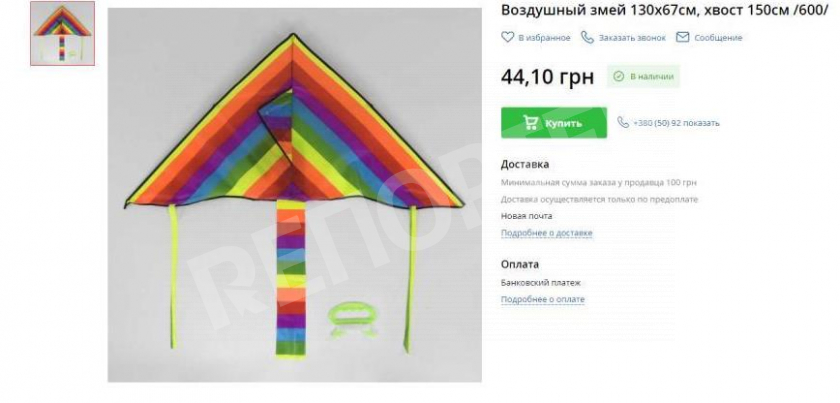Click the envelope message icon

click(x=682, y=38)
